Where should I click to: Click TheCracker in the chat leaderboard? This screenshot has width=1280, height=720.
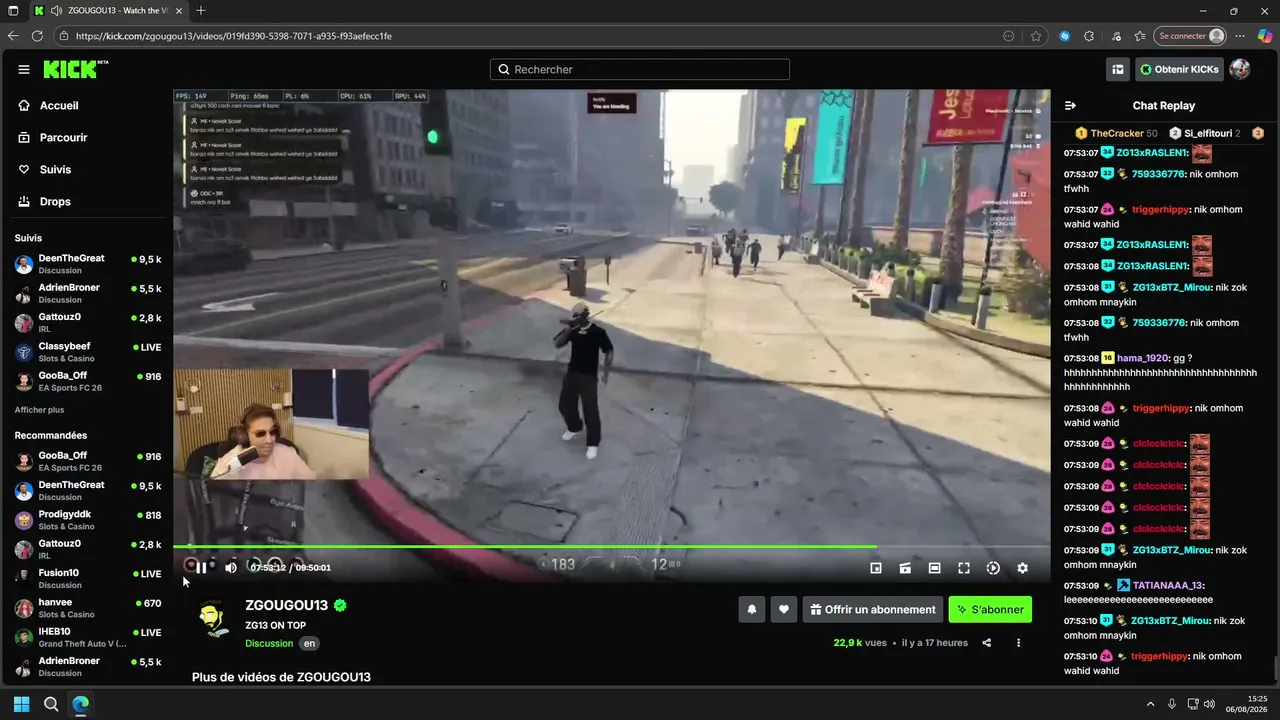coord(1116,133)
